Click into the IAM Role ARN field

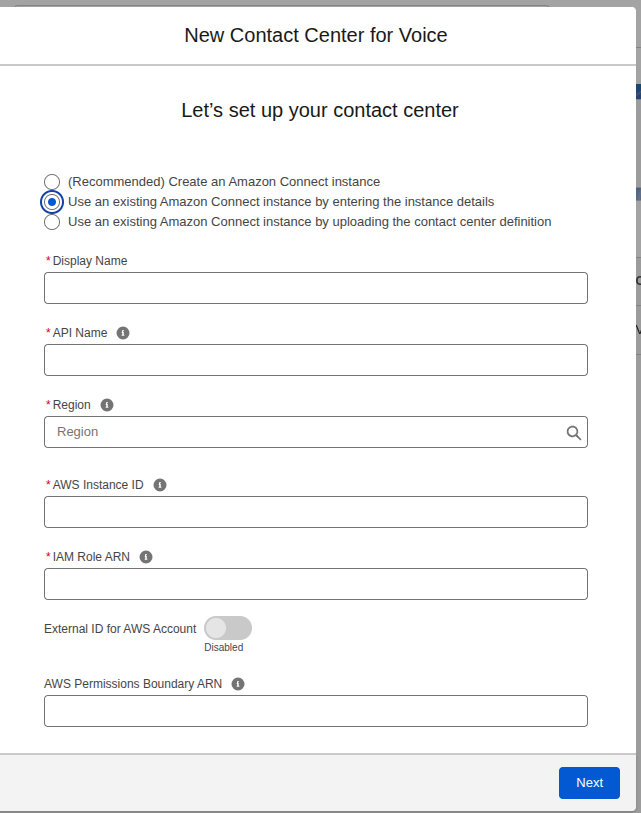[315, 584]
